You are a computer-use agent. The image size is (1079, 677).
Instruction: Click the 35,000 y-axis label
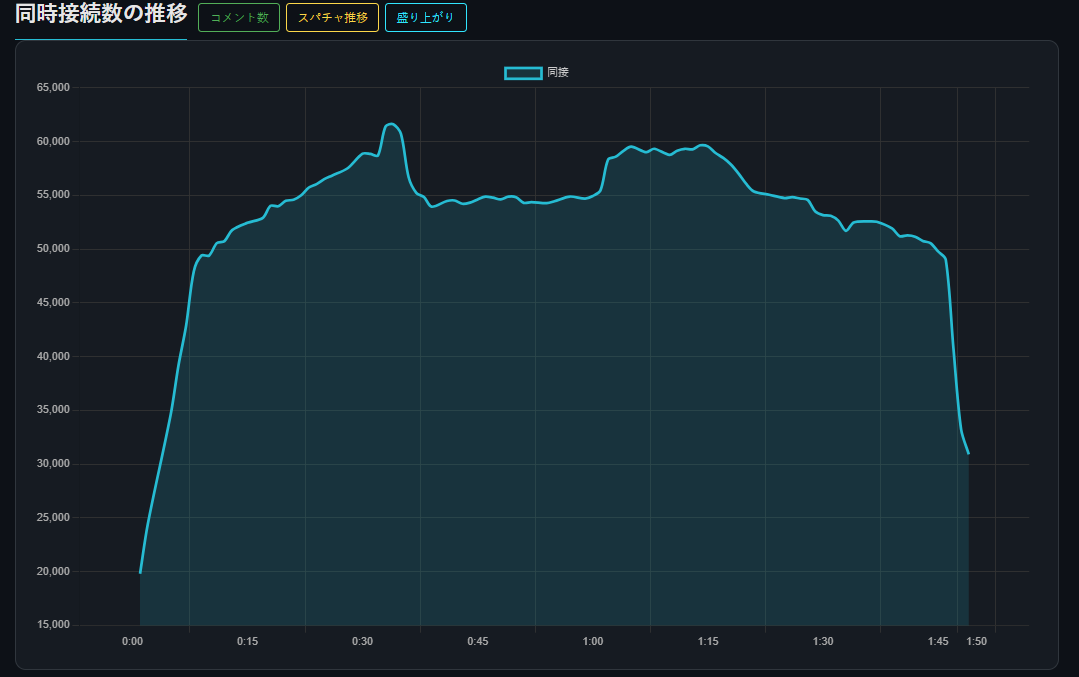53,409
